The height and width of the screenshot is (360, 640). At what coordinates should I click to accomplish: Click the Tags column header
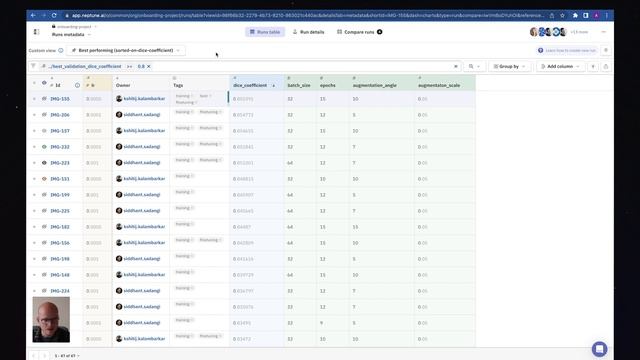click(x=178, y=85)
